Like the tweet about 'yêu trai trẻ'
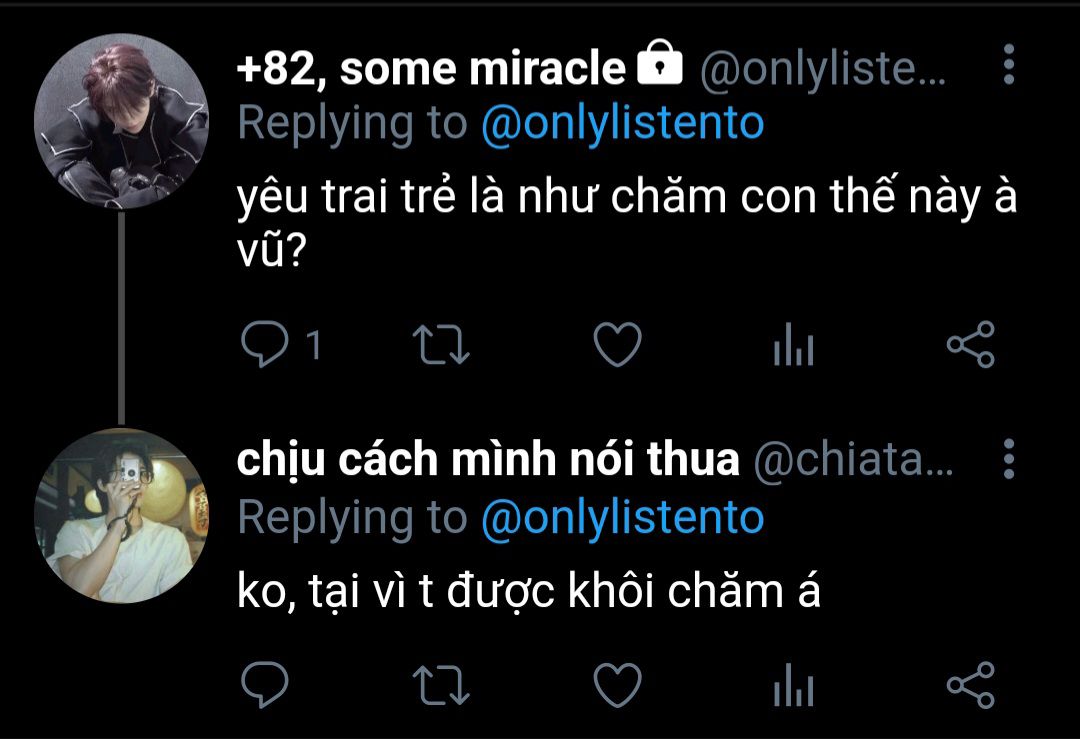1080x739 pixels. pyautogui.click(x=617, y=344)
